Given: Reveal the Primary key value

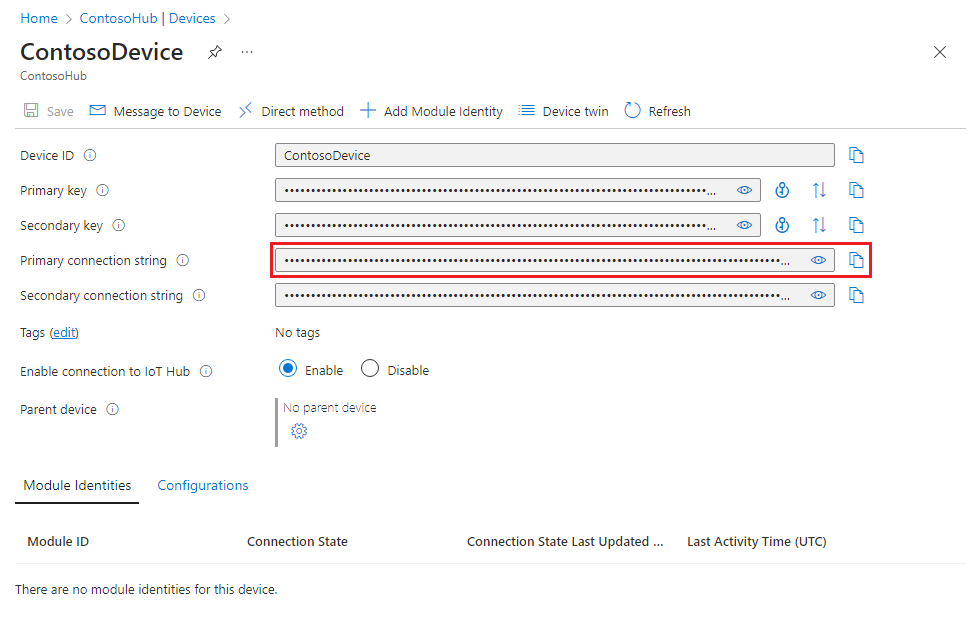Looking at the screenshot, I should pos(744,190).
